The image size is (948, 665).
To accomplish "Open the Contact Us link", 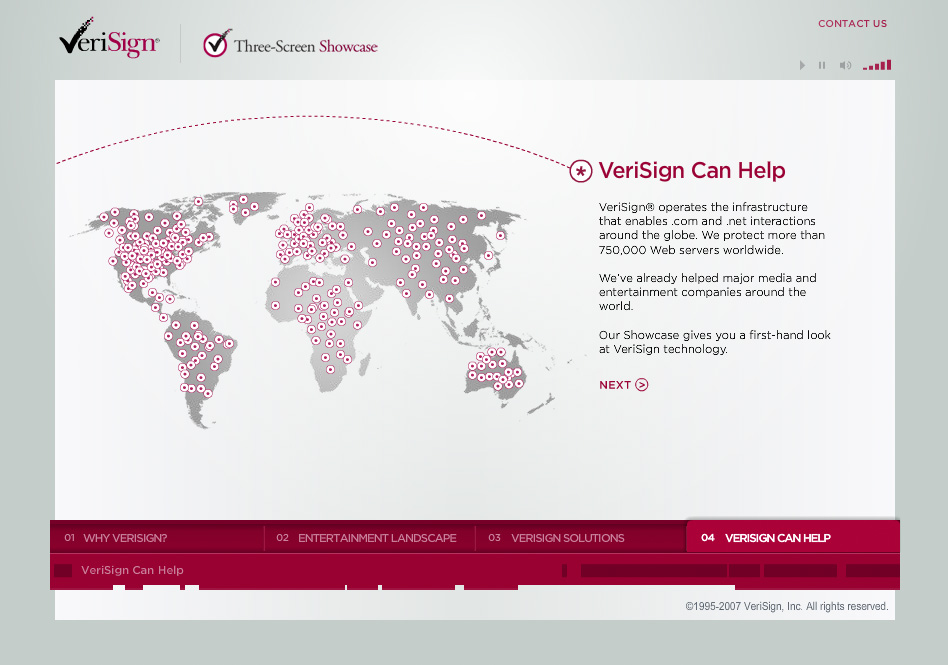I will click(x=852, y=24).
